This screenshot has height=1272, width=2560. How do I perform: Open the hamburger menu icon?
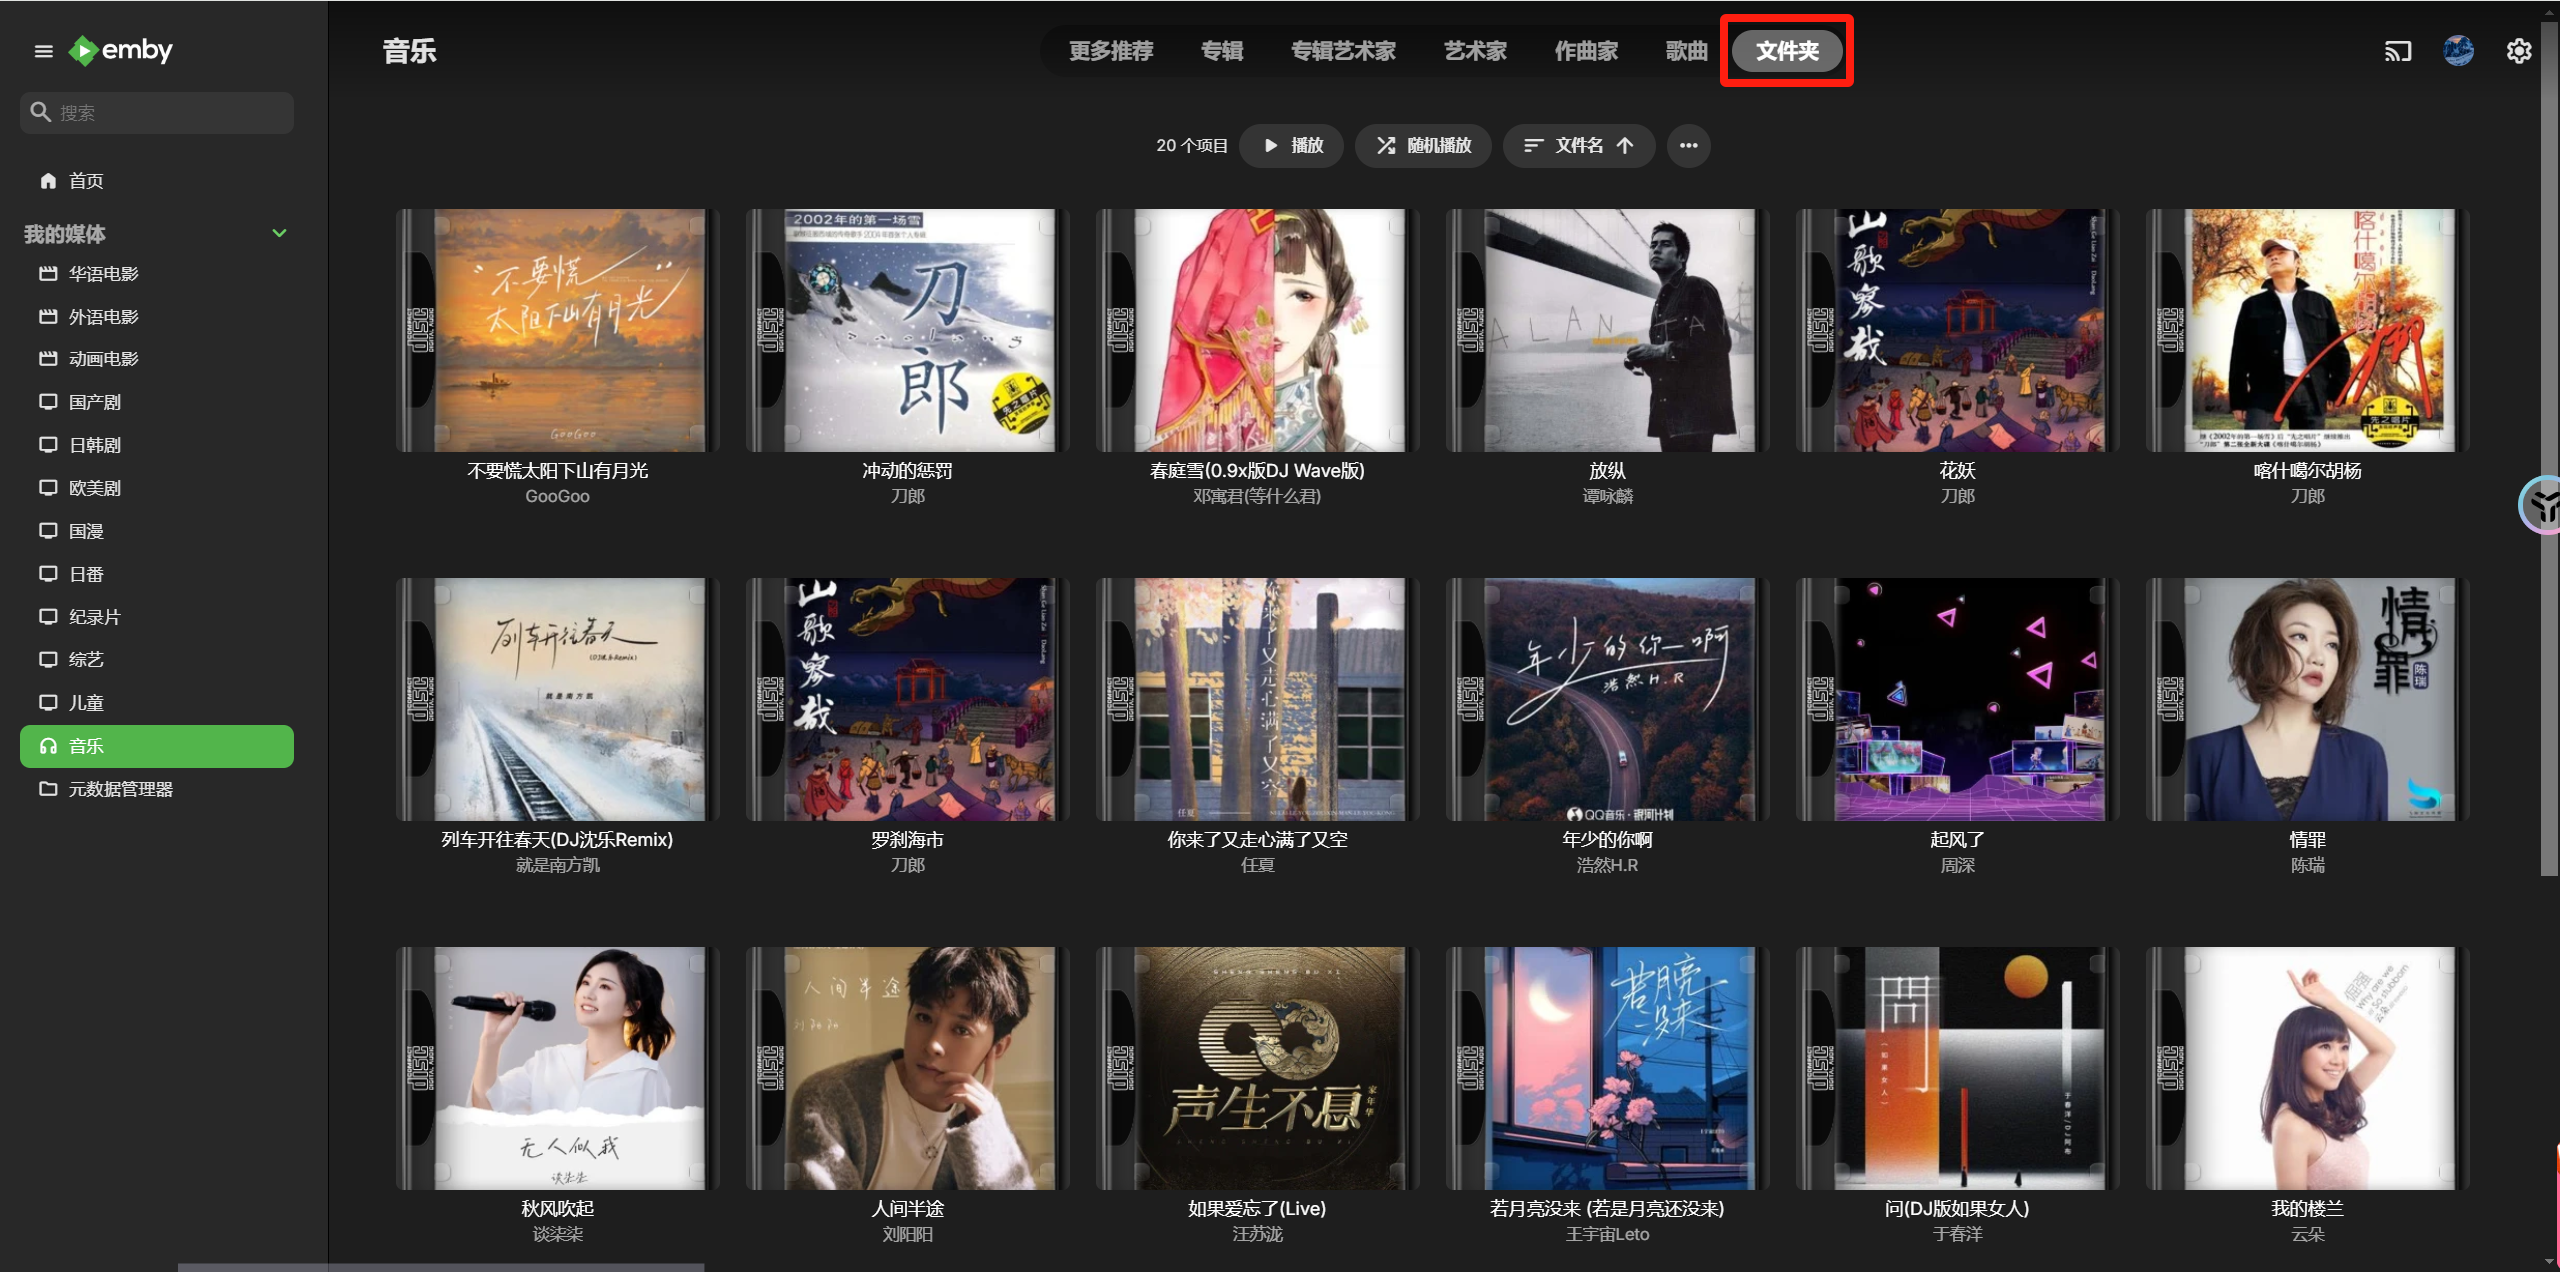tap(43, 51)
